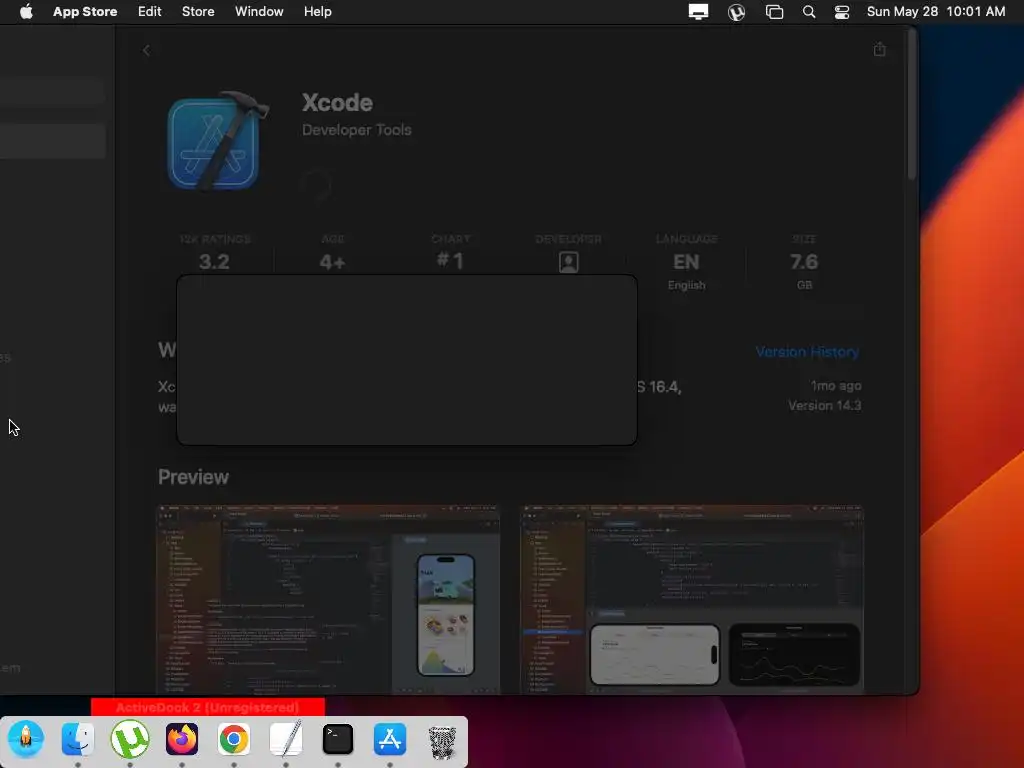The width and height of the screenshot is (1024, 768).
Task: Open Terminal from the dock
Action: pyautogui.click(x=338, y=739)
